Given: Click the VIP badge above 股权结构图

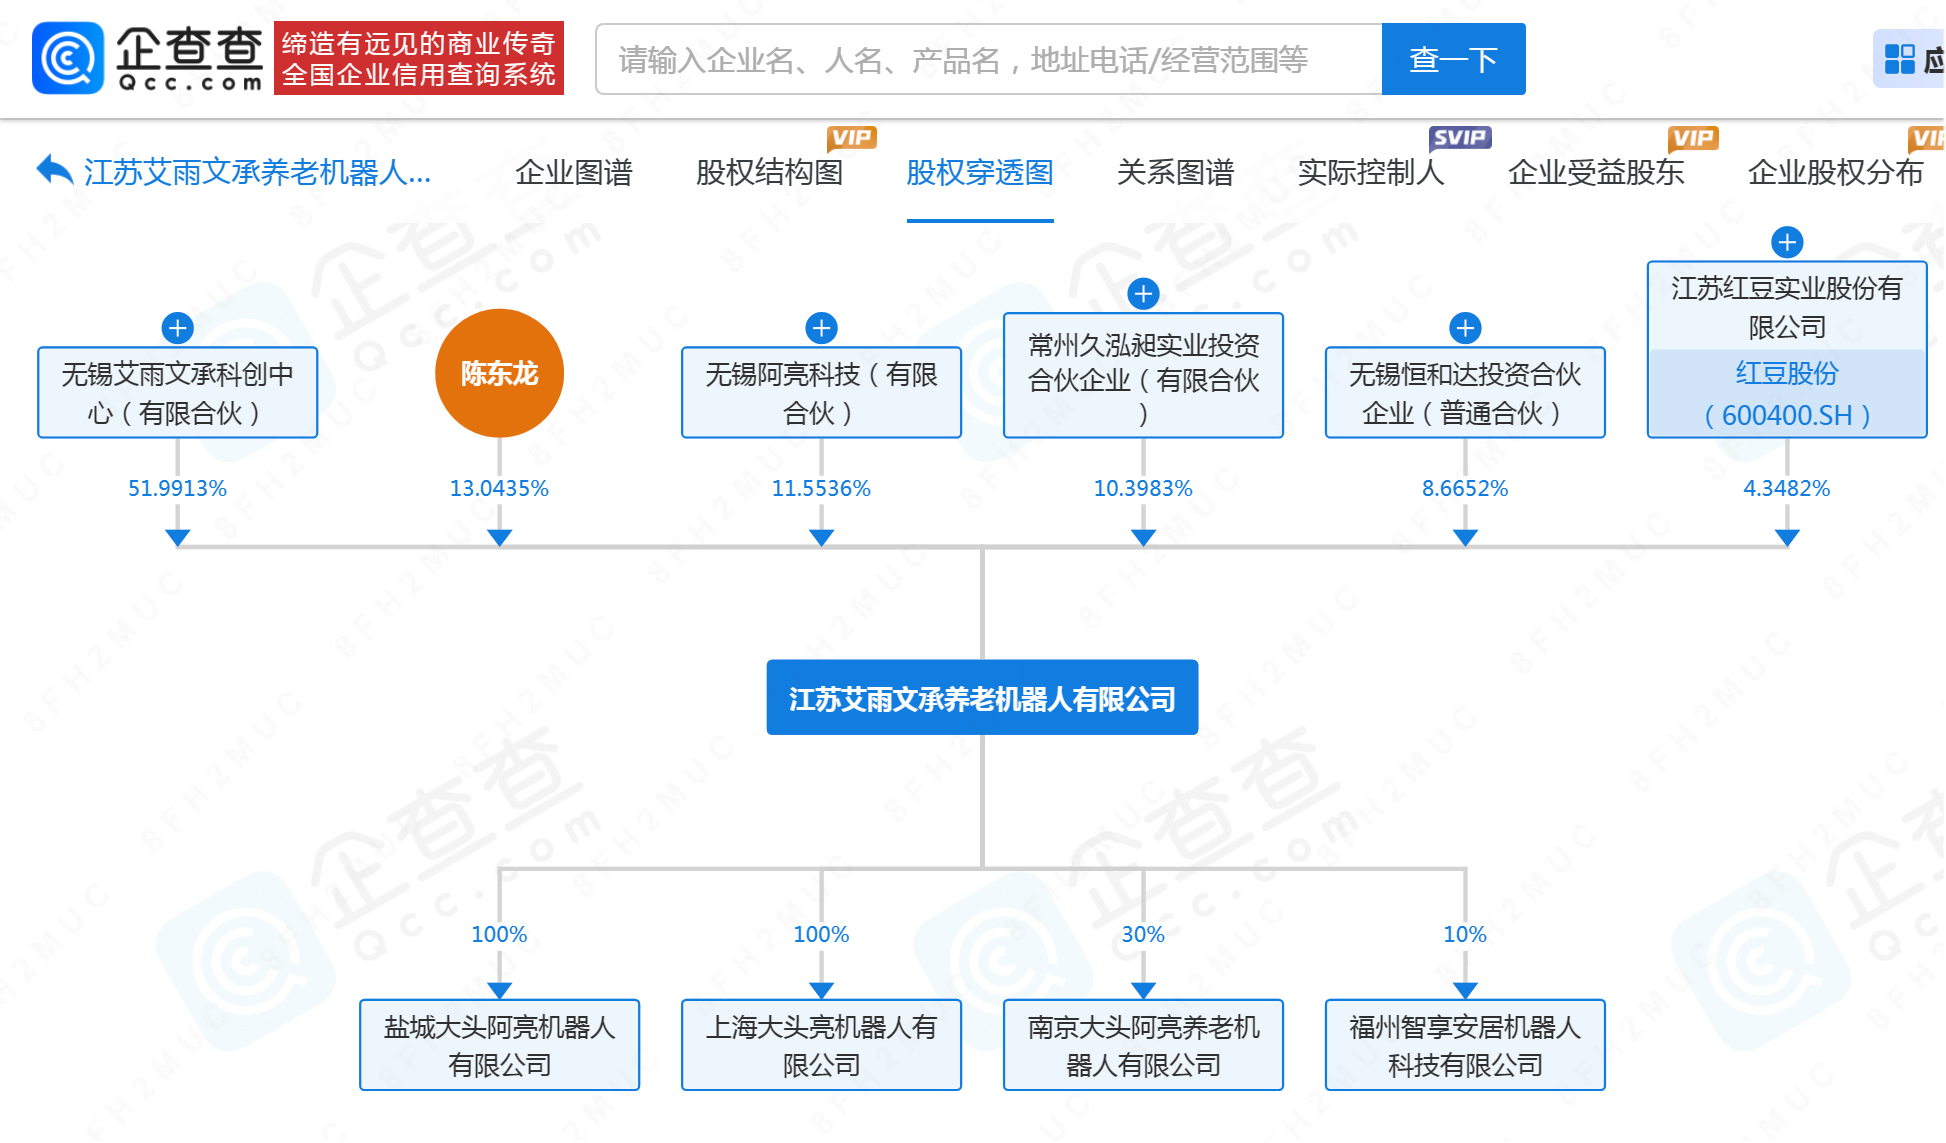Looking at the screenshot, I should click(852, 137).
